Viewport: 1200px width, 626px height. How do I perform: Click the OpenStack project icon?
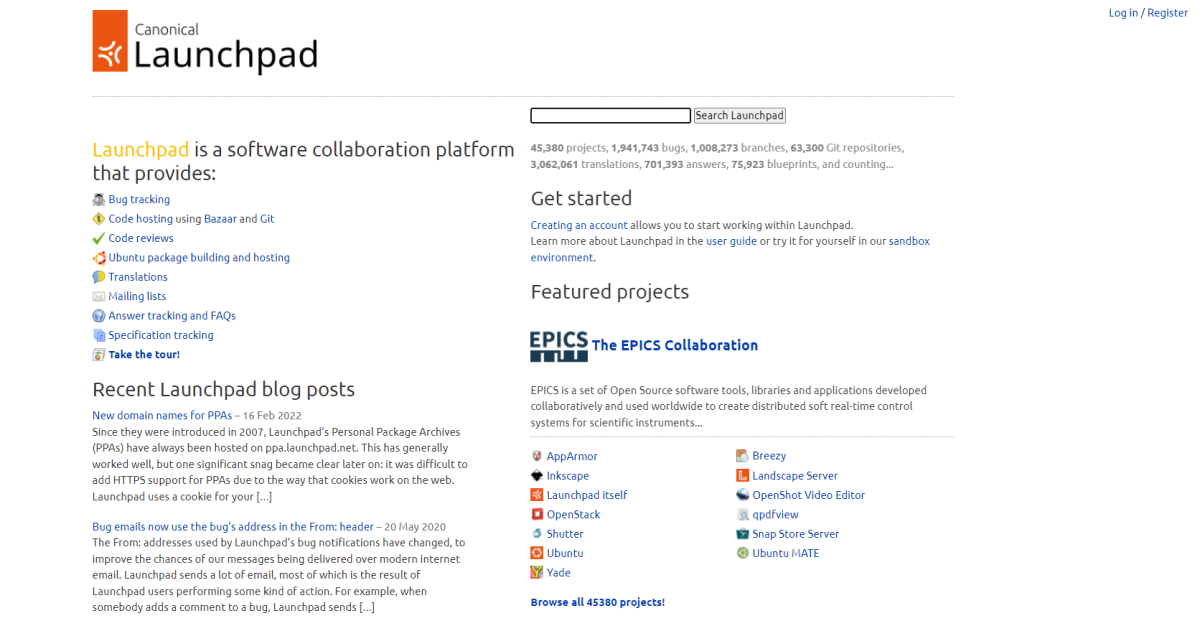537,515
